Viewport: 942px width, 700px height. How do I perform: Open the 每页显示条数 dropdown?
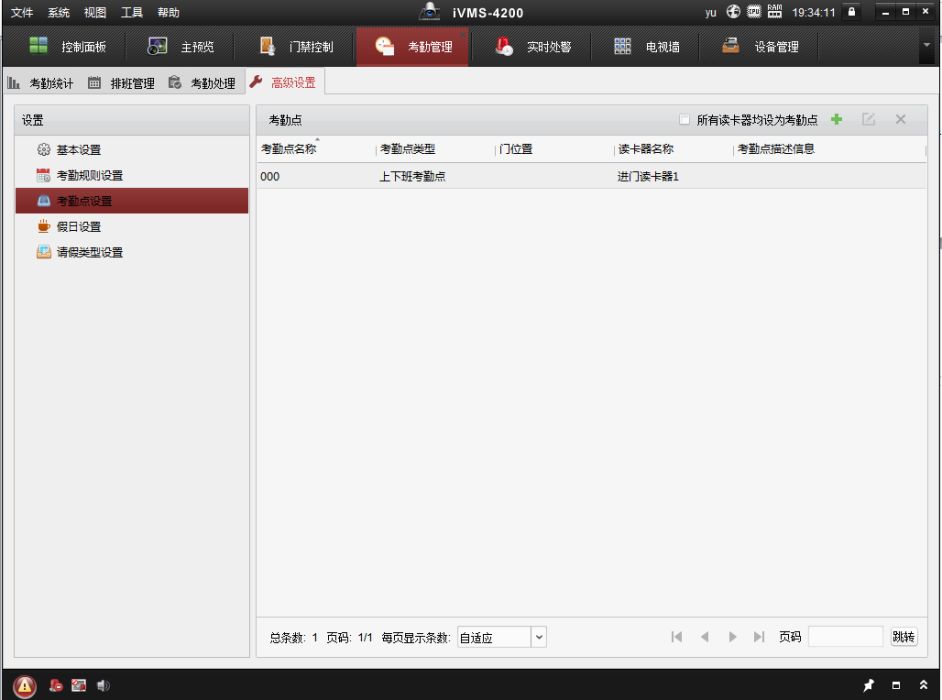[539, 637]
